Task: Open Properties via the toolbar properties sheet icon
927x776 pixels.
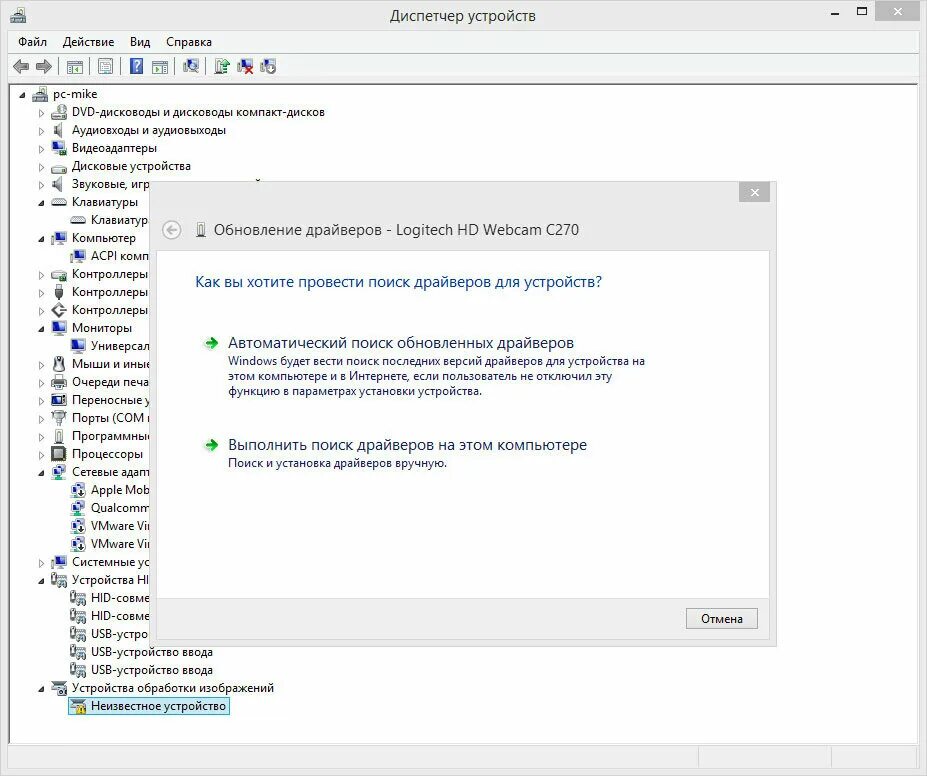Action: (105, 66)
